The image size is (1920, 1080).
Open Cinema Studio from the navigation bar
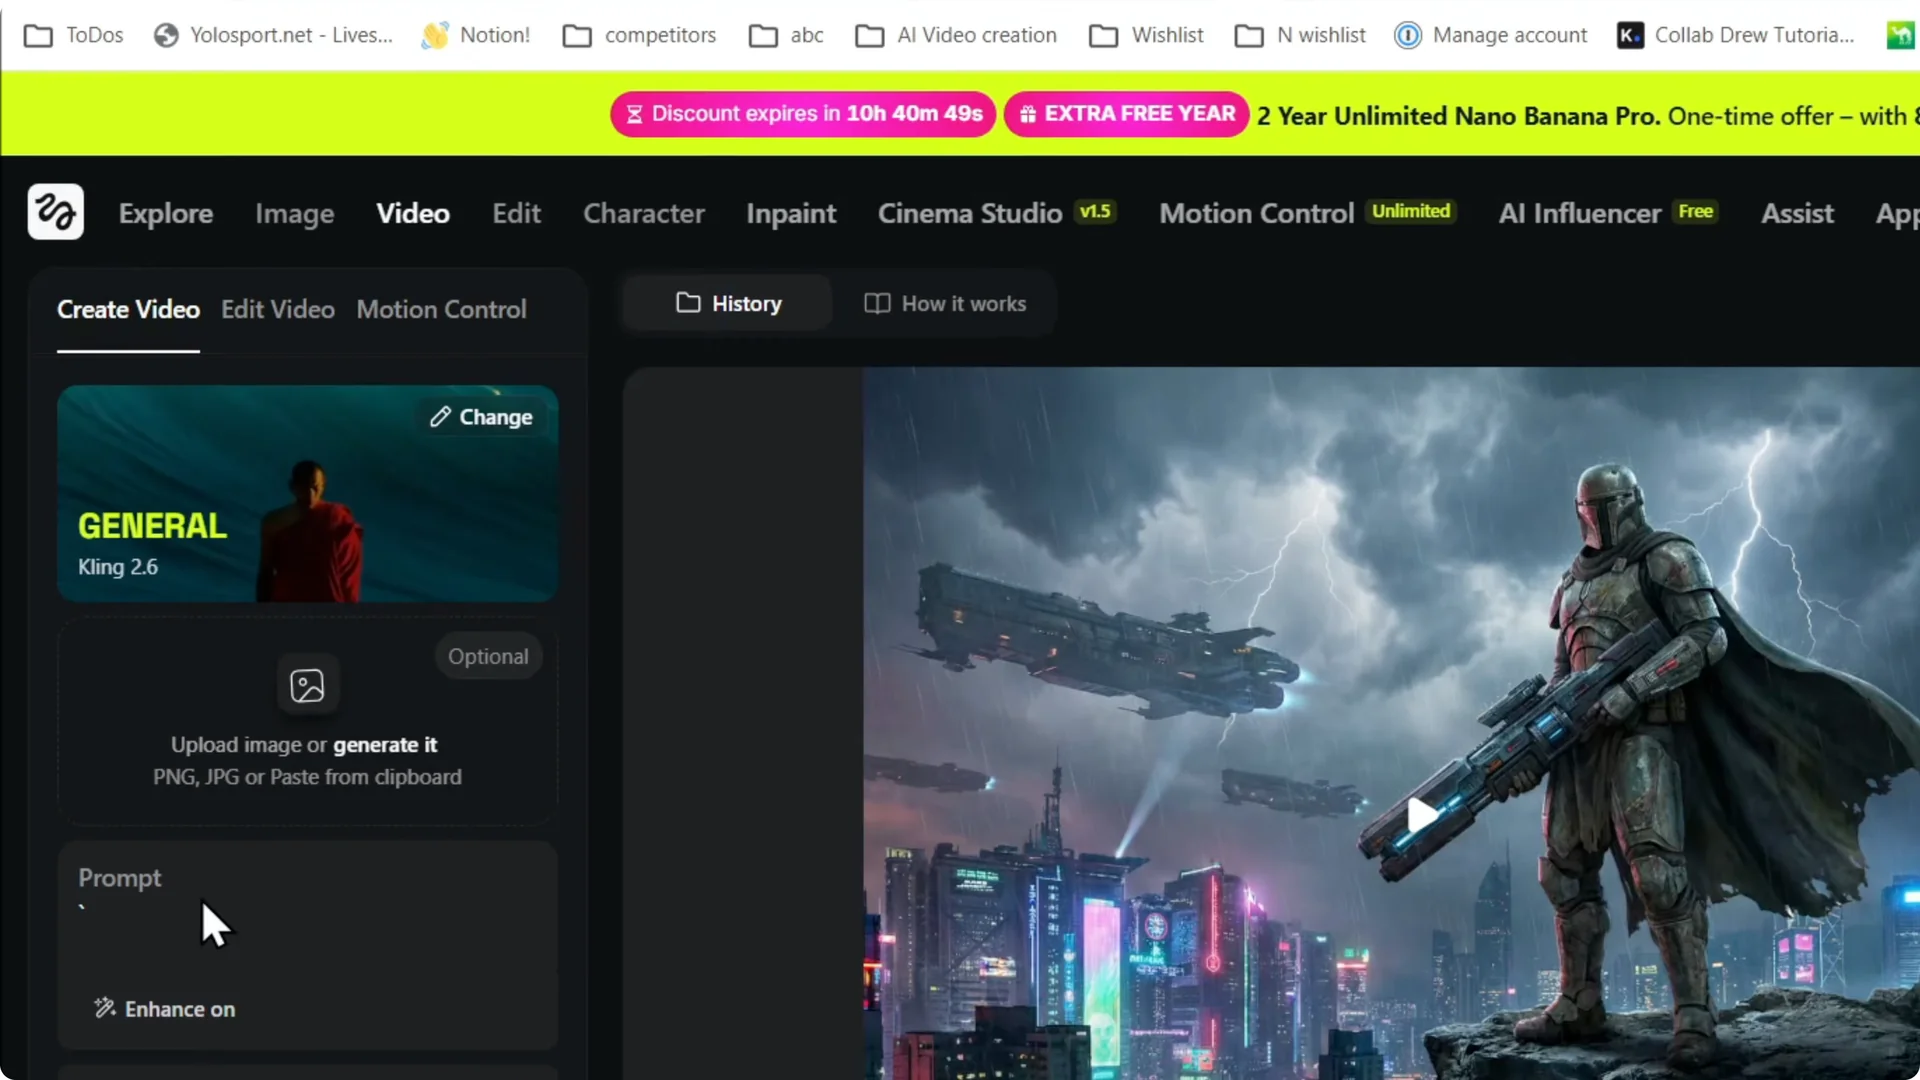pos(969,212)
